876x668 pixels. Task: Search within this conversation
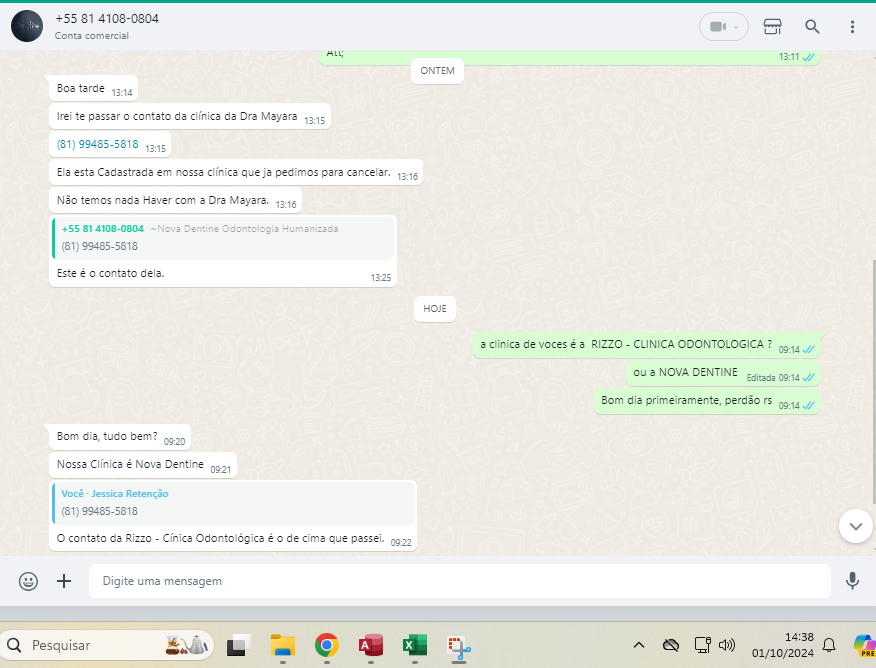click(812, 26)
